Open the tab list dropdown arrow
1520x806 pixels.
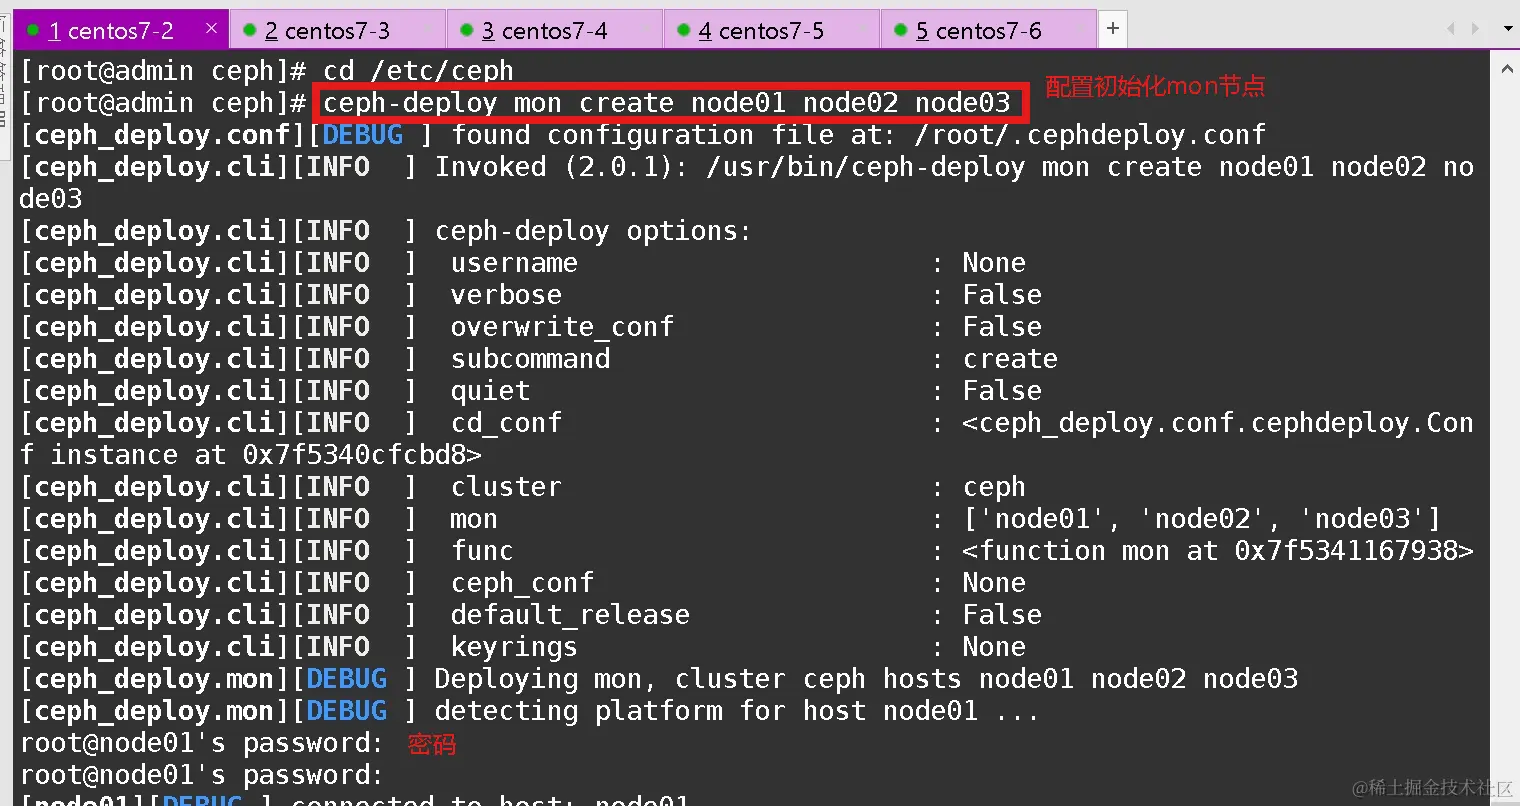pos(1508,29)
